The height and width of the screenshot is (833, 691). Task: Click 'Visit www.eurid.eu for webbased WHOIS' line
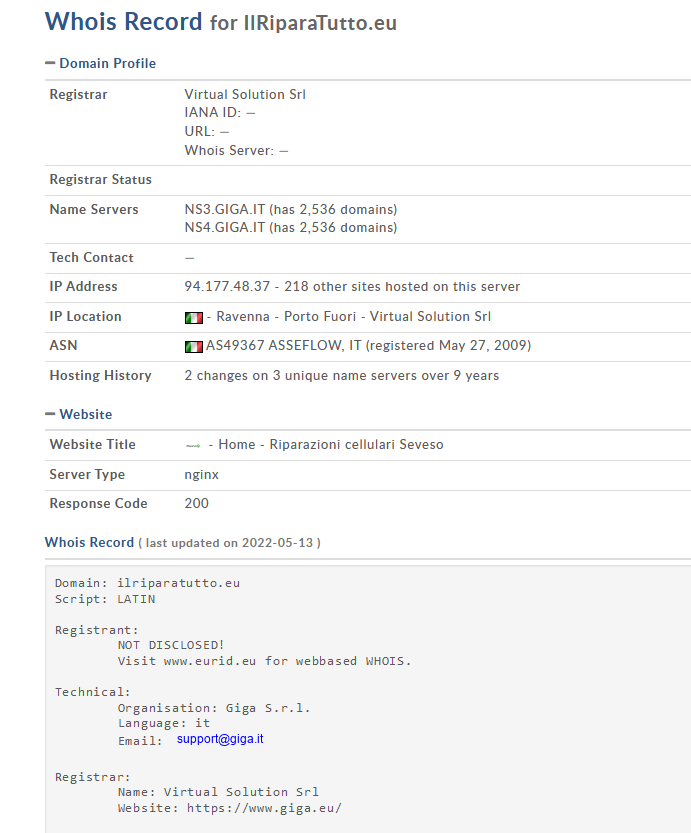[265, 661]
